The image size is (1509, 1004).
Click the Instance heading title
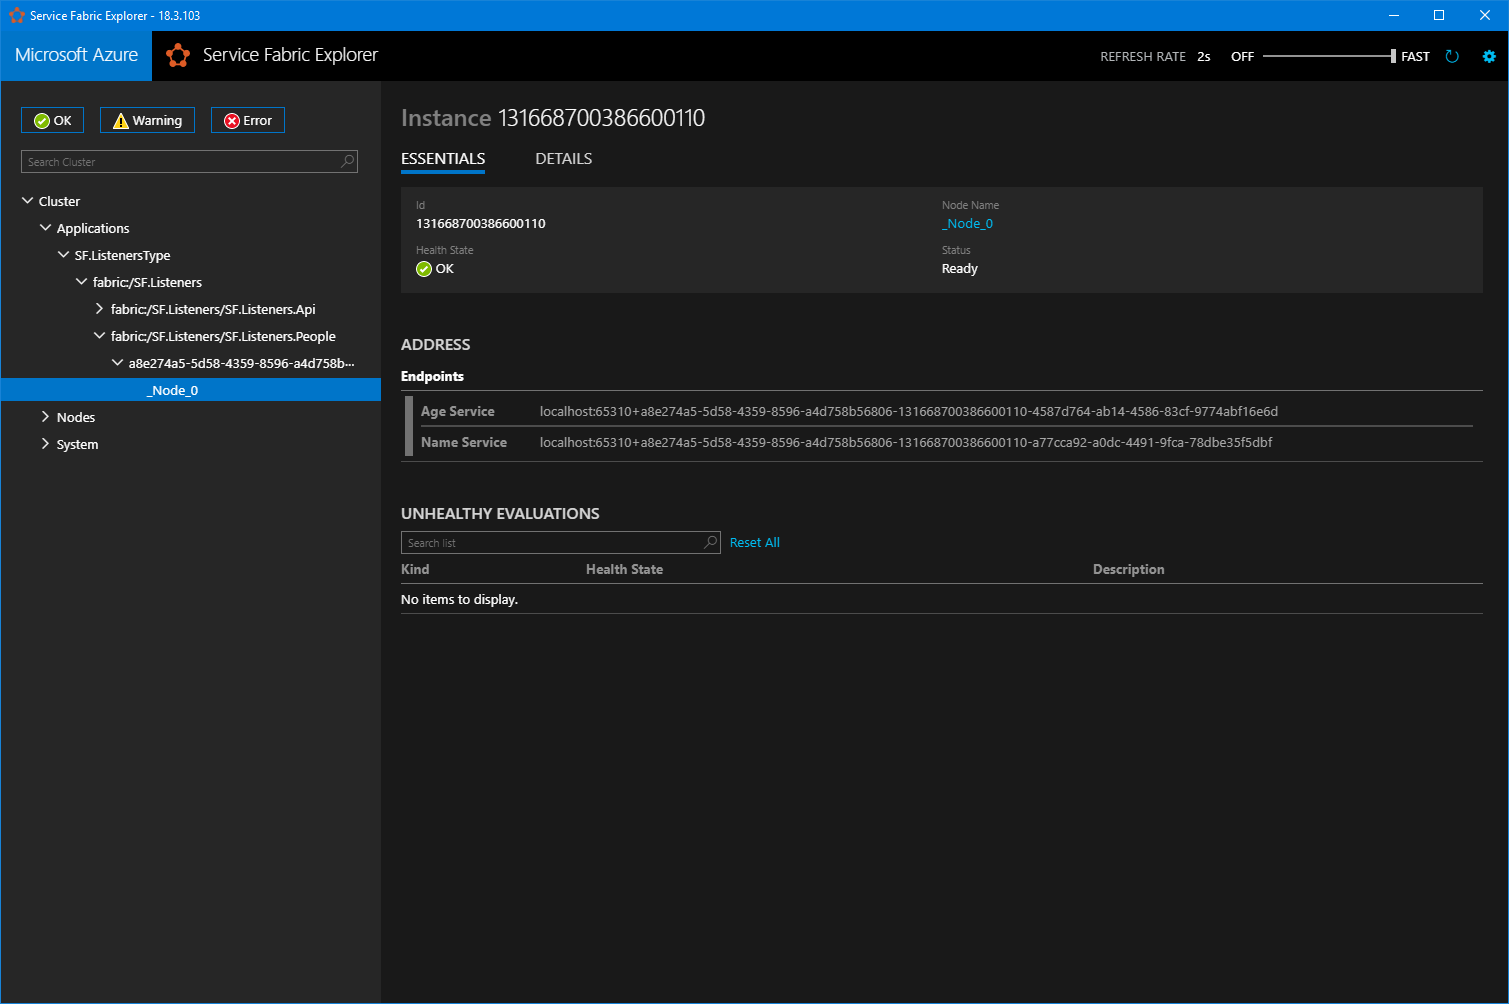tap(553, 118)
